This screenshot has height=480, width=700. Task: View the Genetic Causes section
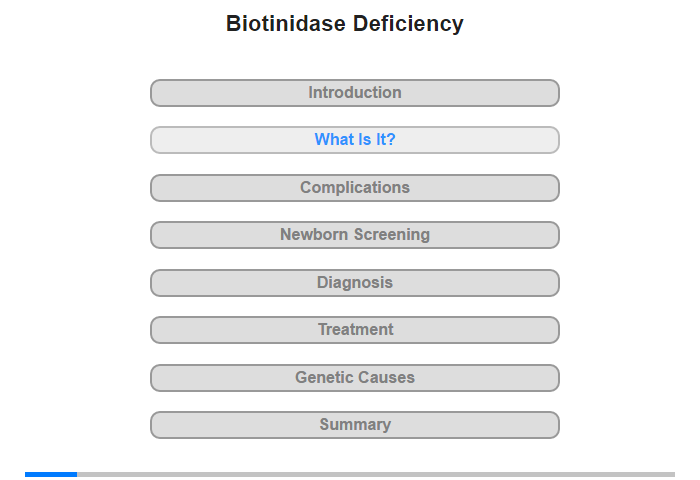(354, 378)
